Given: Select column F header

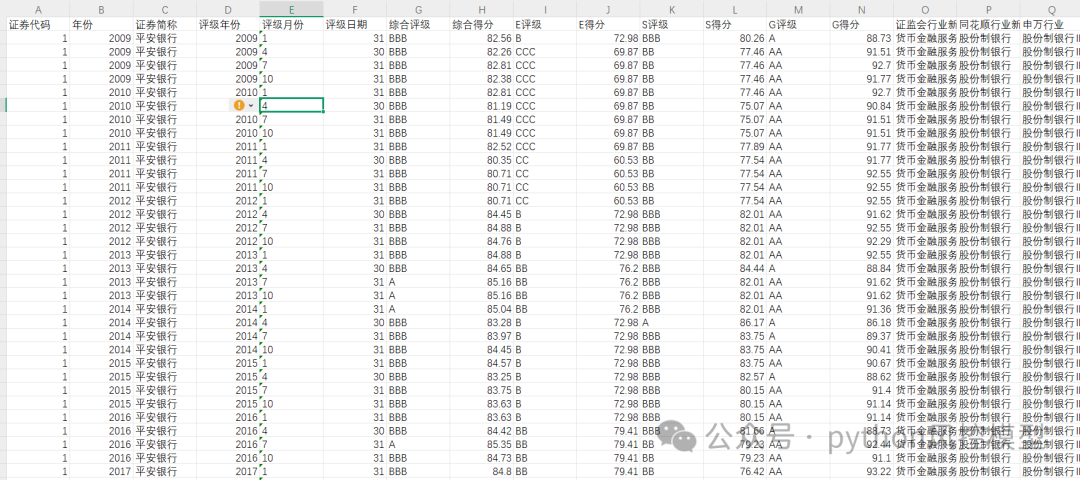Looking at the screenshot, I should pyautogui.click(x=355, y=10).
